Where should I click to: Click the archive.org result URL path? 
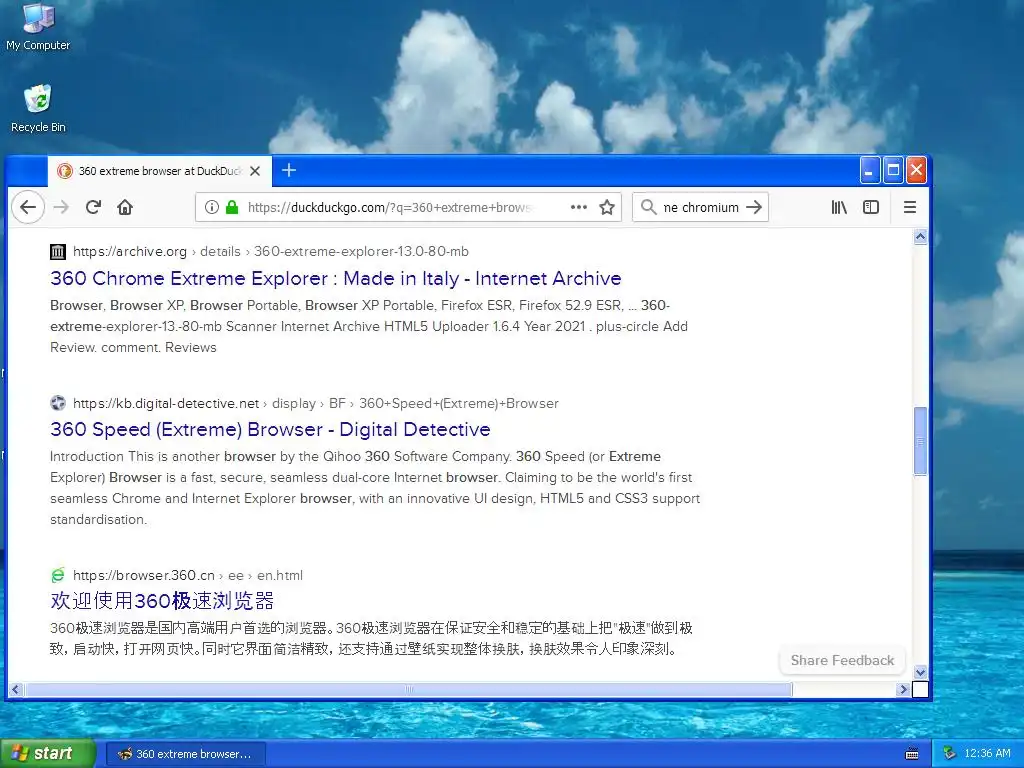coord(271,251)
